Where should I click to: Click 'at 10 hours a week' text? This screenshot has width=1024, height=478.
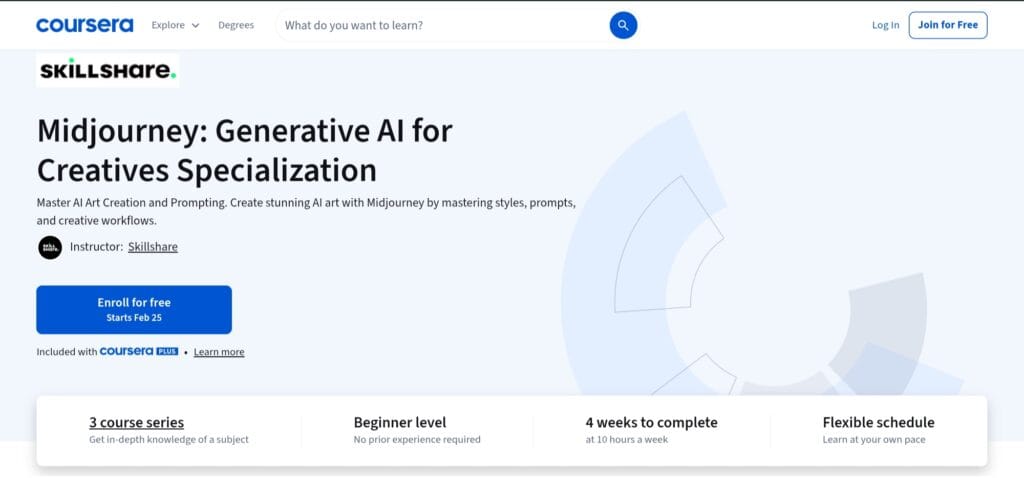[x=627, y=439]
